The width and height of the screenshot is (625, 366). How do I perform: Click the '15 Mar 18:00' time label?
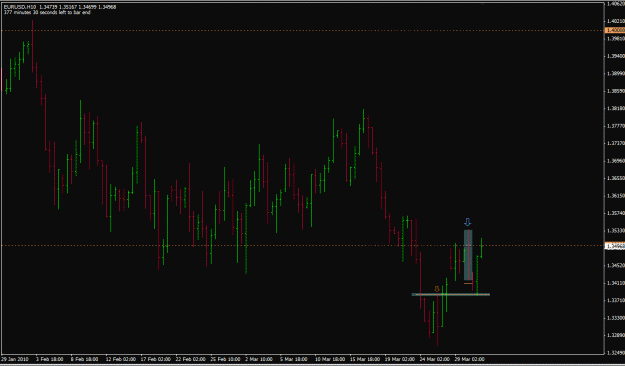pyautogui.click(x=364, y=359)
